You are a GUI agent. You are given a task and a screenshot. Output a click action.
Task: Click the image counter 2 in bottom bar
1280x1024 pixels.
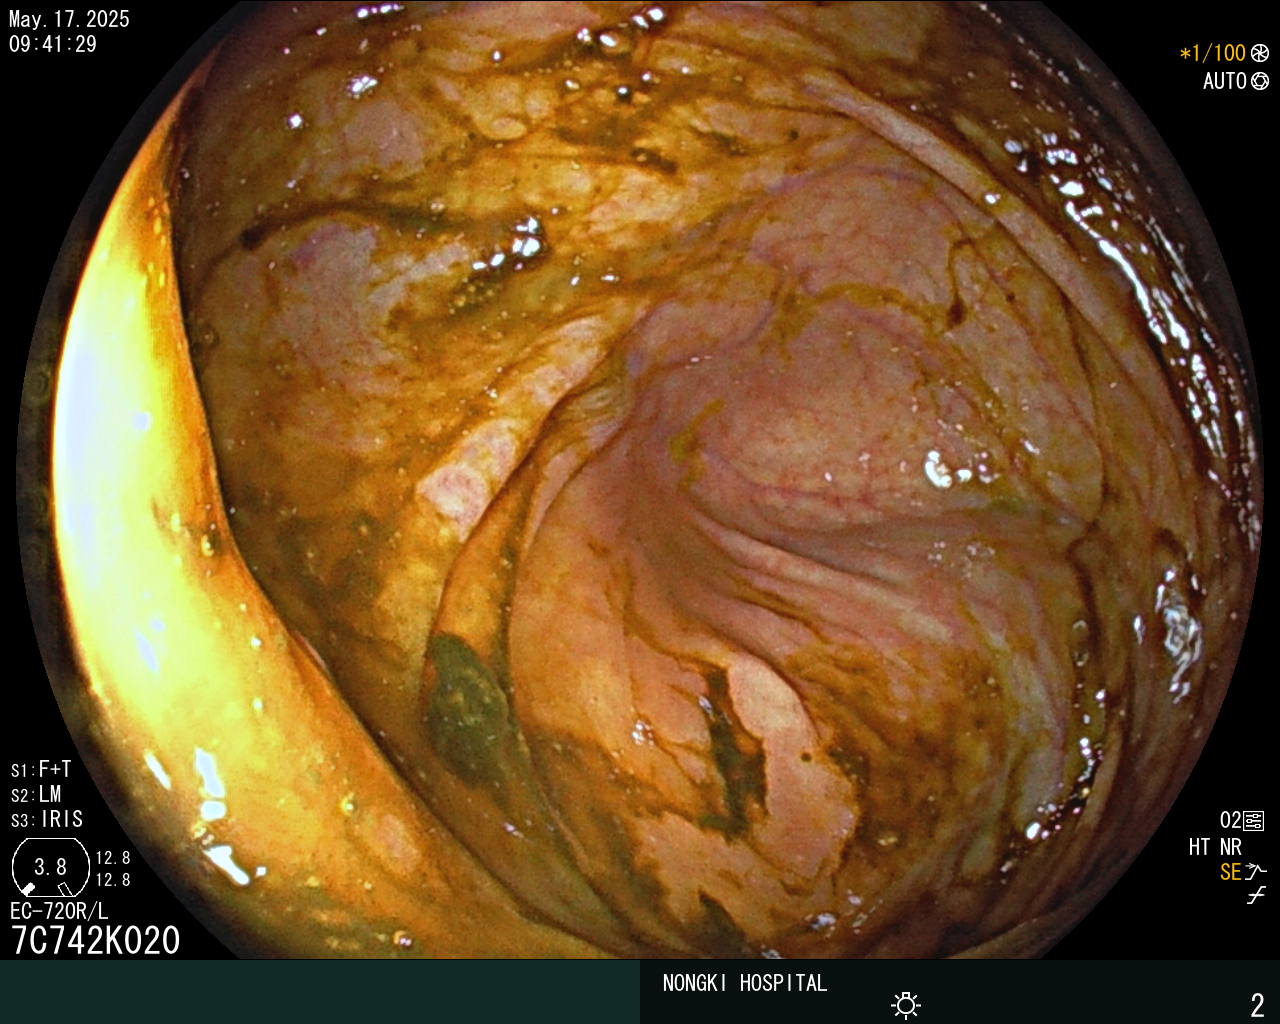click(x=1257, y=1004)
